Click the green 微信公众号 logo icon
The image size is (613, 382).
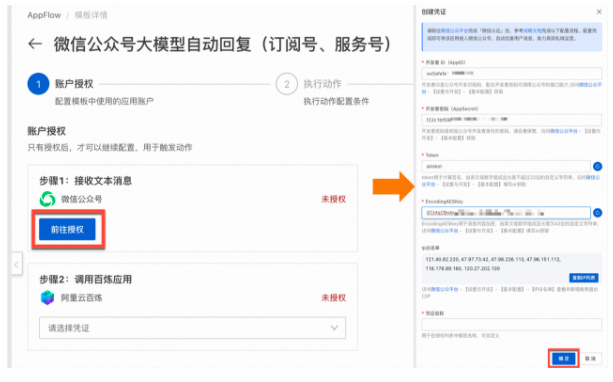point(47,199)
